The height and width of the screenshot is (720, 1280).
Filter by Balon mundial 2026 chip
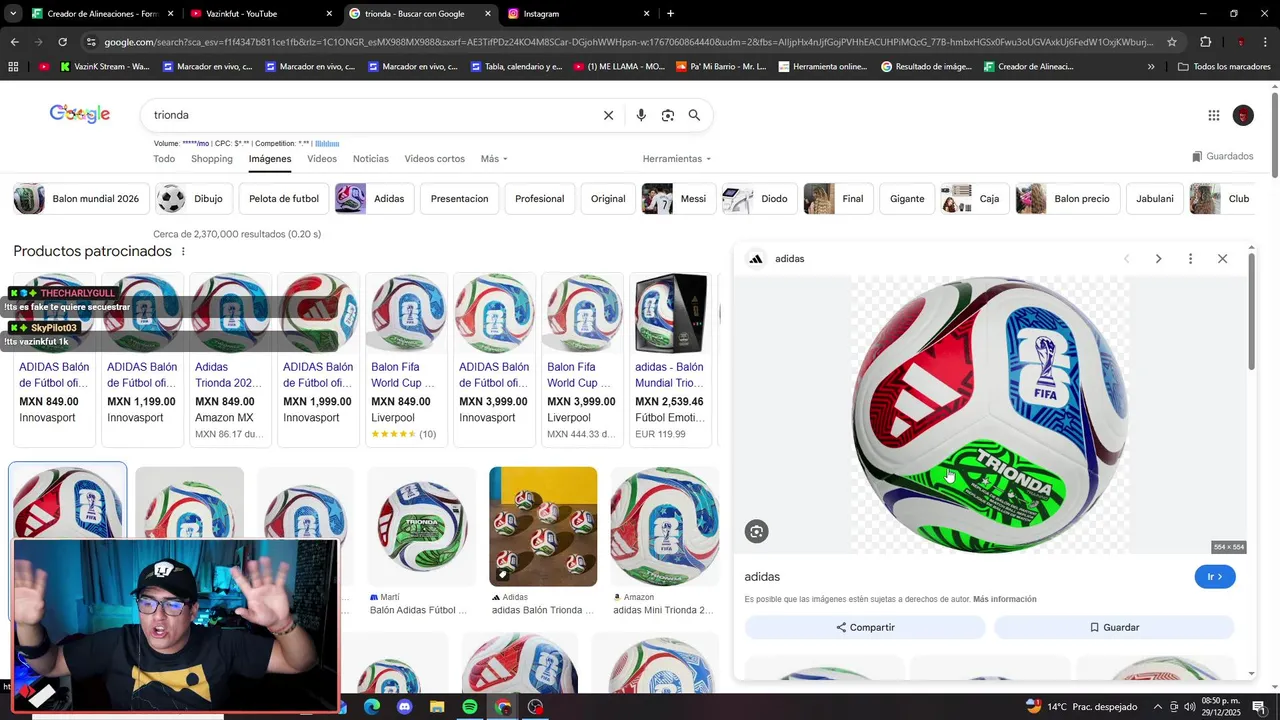[82, 199]
